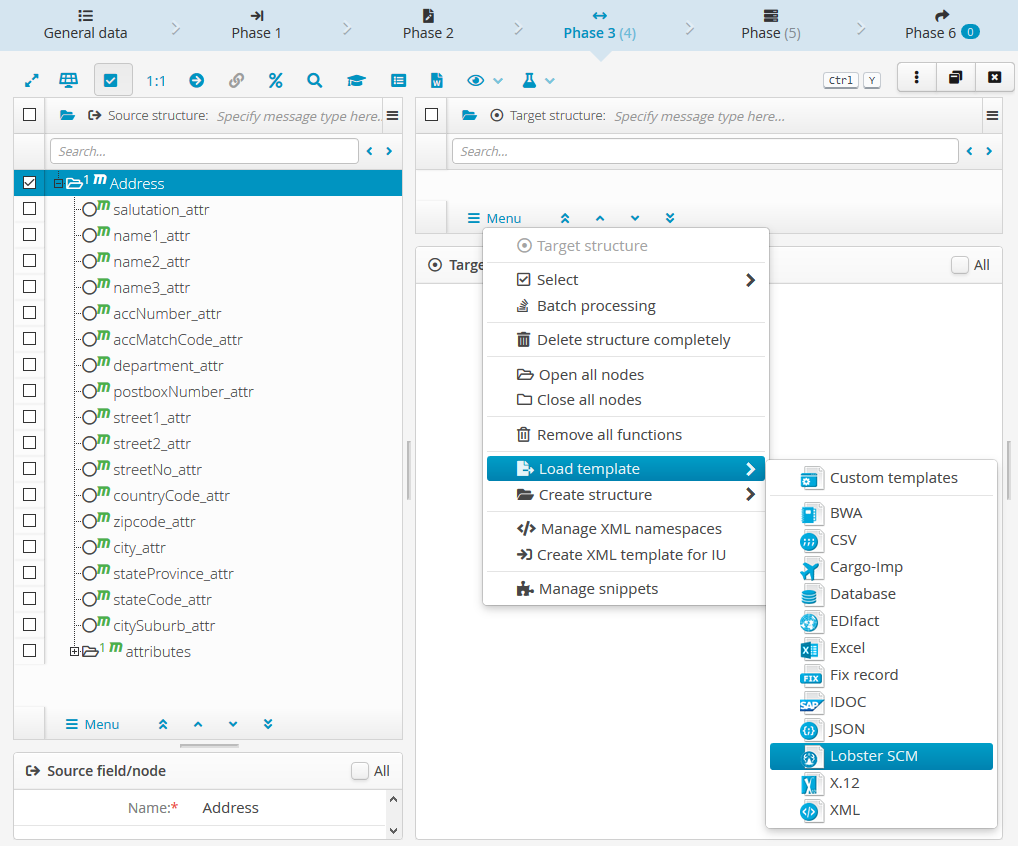Toggle the source structure header checkbox
The width and height of the screenshot is (1018, 846).
pyautogui.click(x=29, y=115)
